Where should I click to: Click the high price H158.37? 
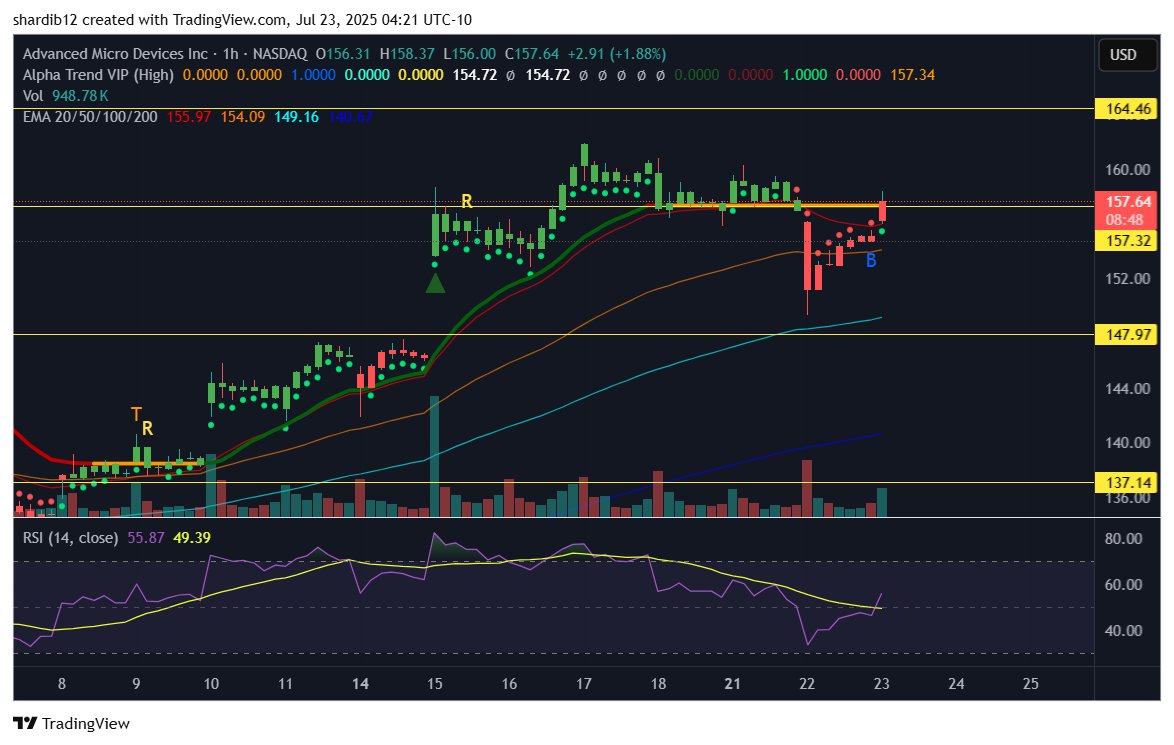pos(407,54)
